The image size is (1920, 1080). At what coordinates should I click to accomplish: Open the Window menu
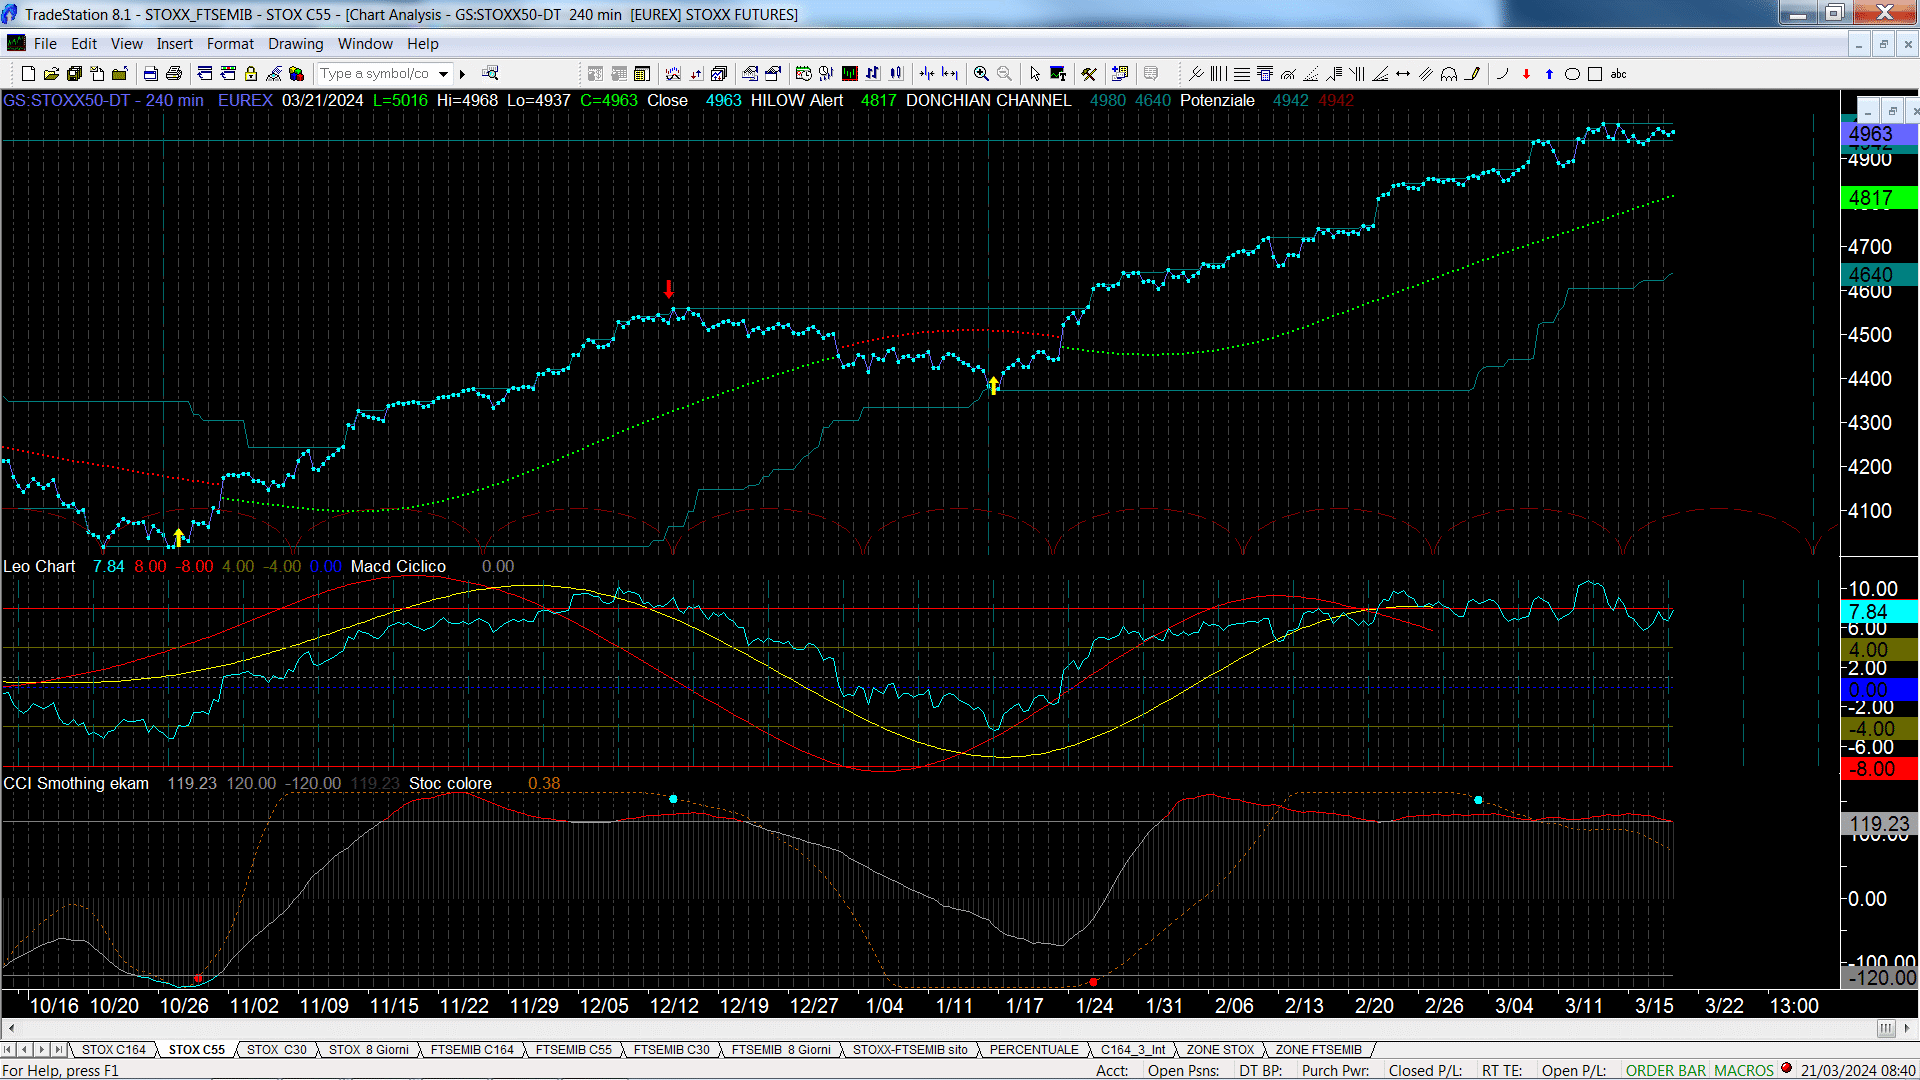click(x=365, y=44)
